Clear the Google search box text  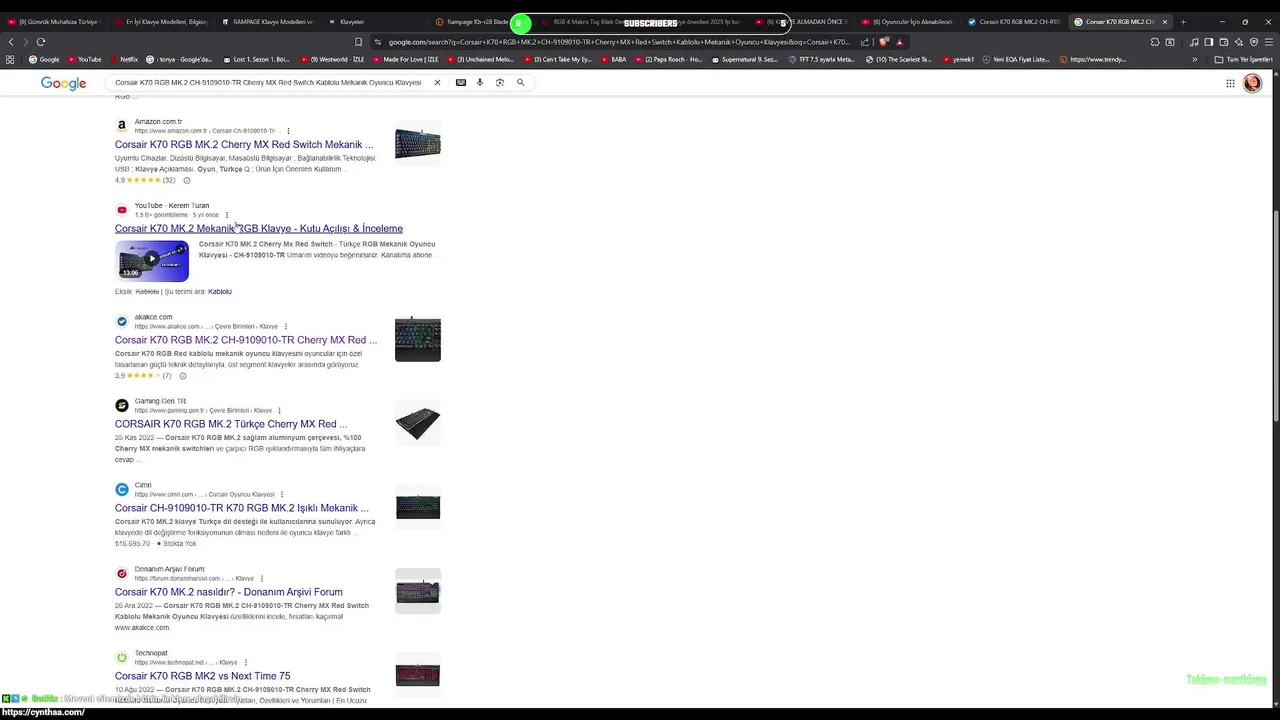coord(437,82)
